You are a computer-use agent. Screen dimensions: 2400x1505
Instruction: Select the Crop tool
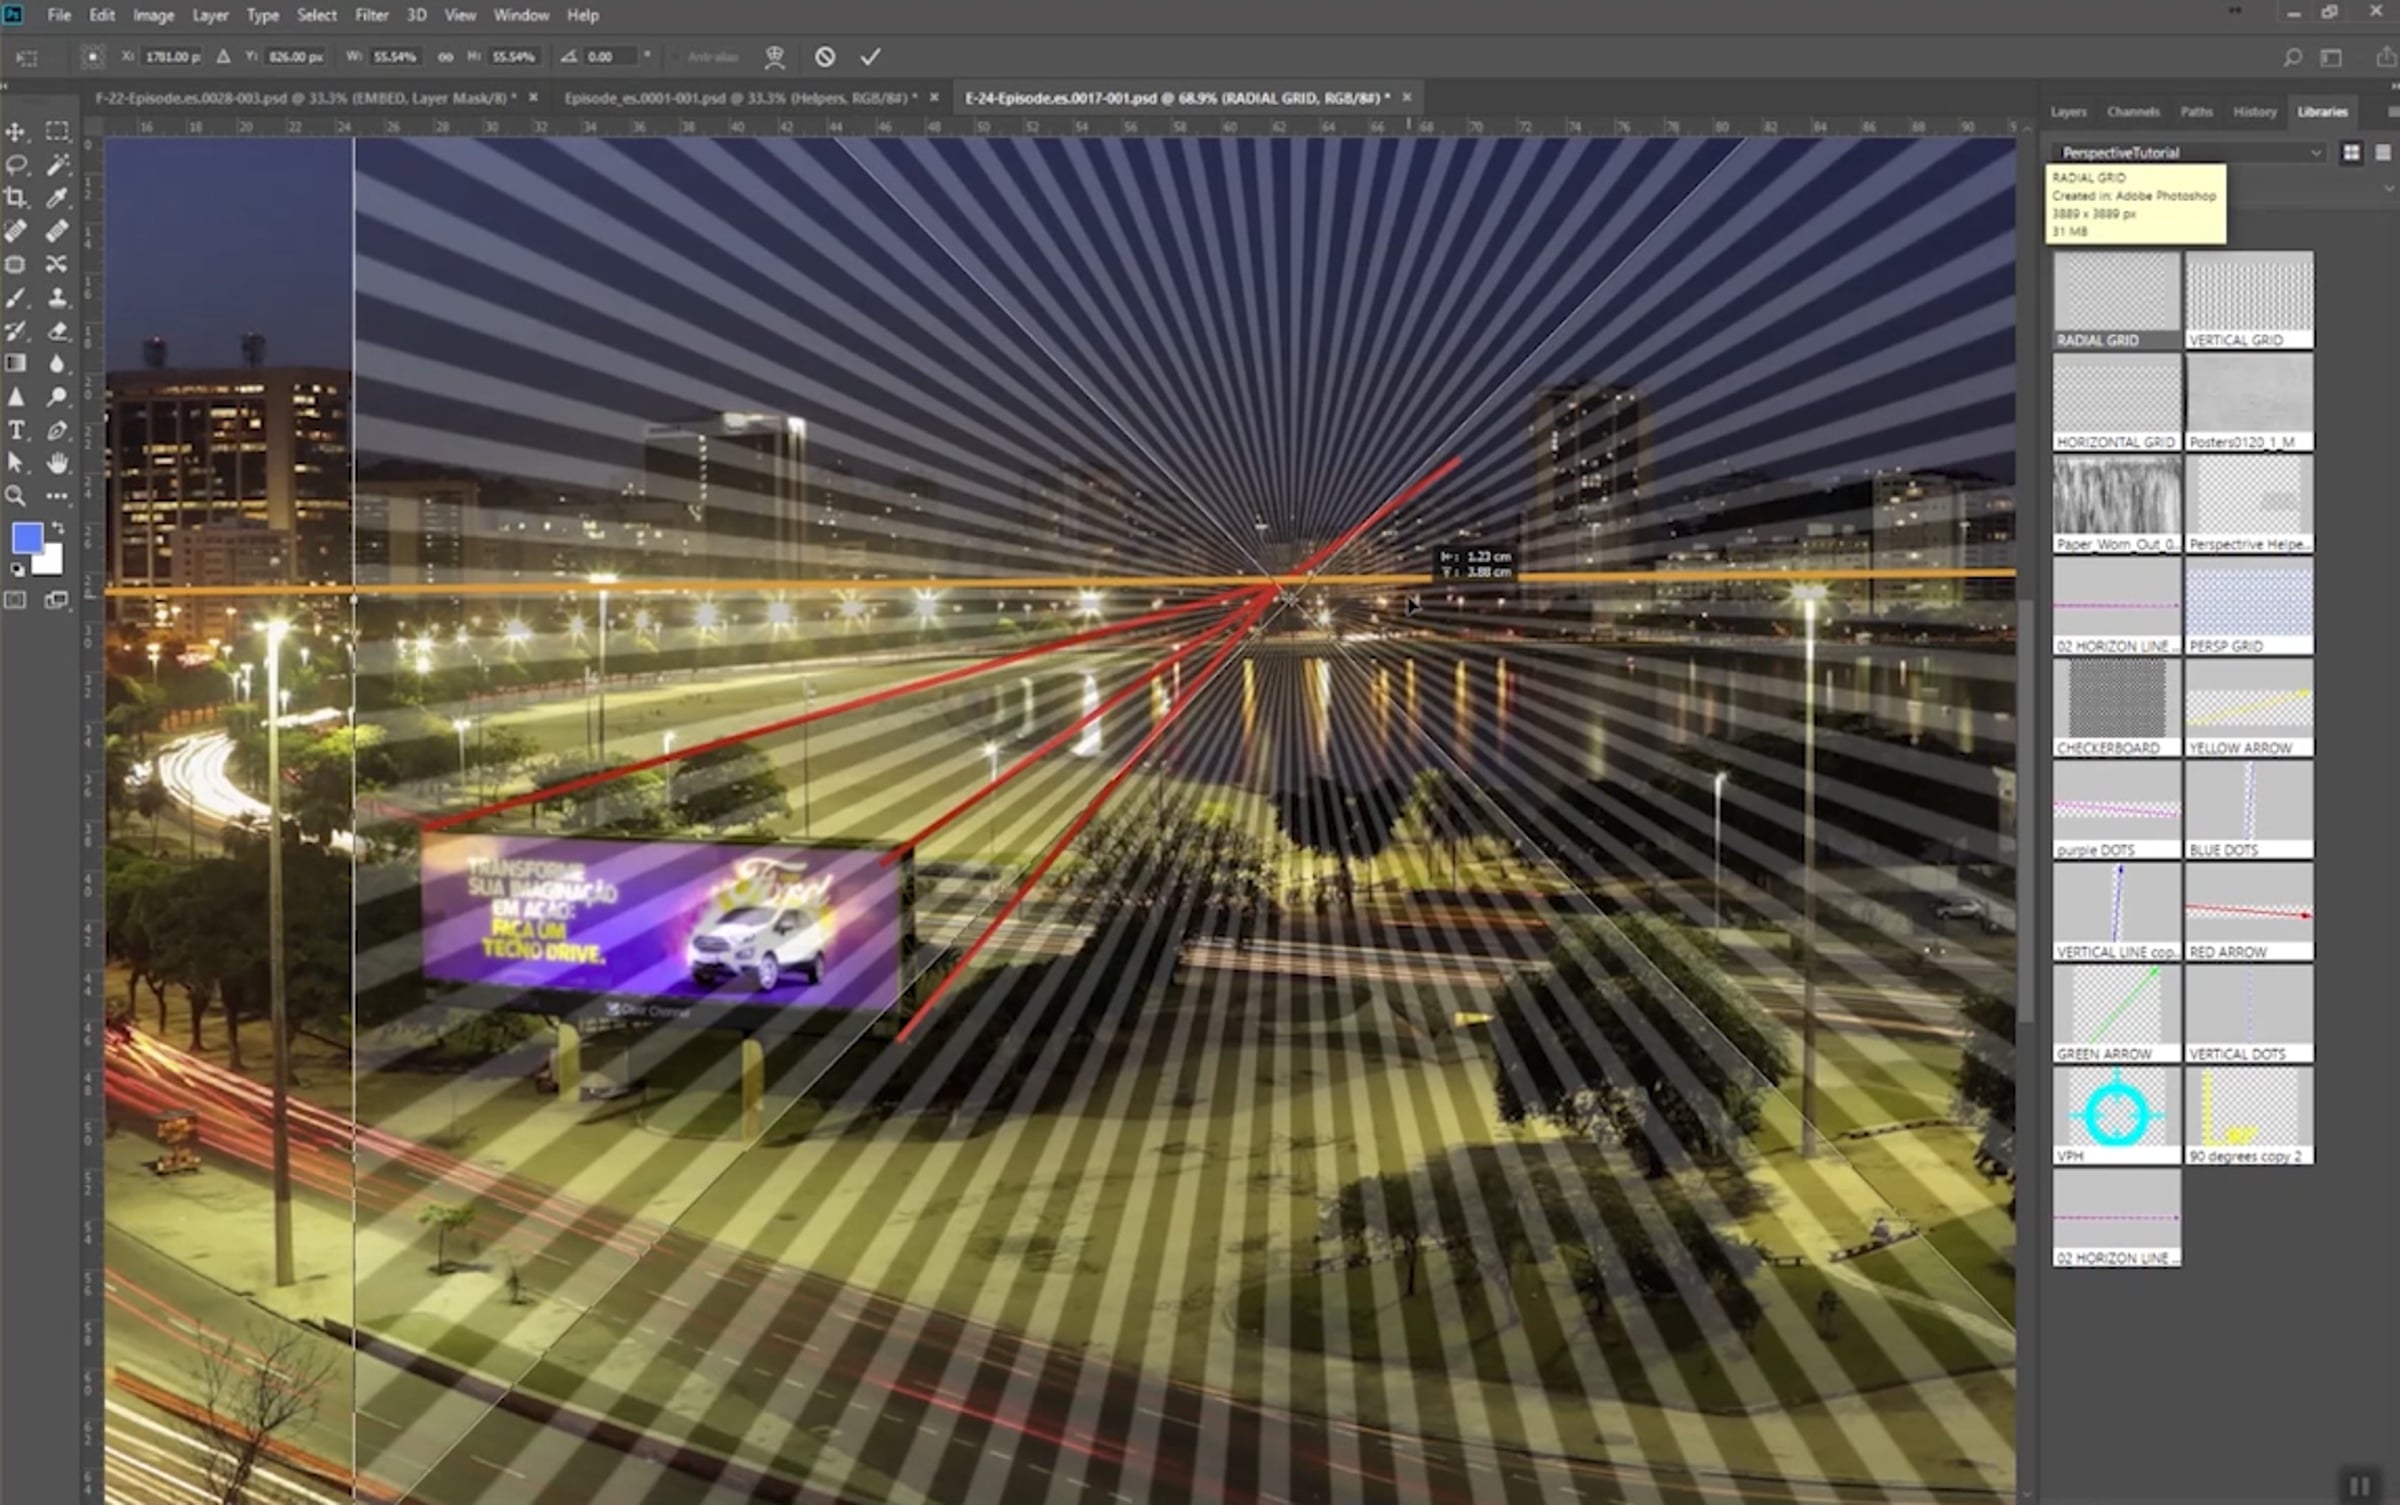(x=16, y=198)
